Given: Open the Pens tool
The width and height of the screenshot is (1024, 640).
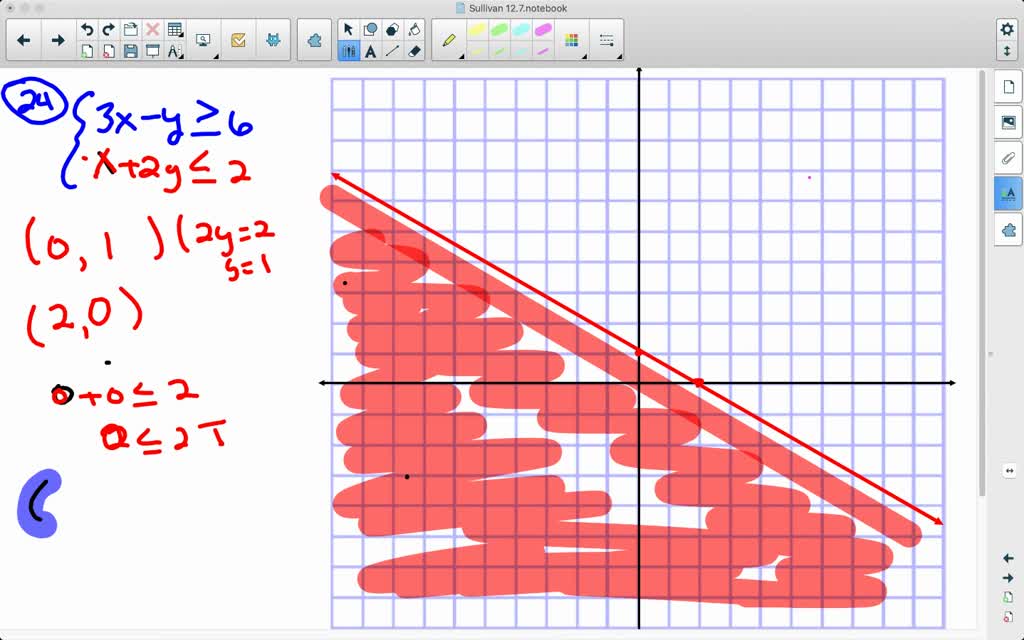Looking at the screenshot, I should click(348, 48).
